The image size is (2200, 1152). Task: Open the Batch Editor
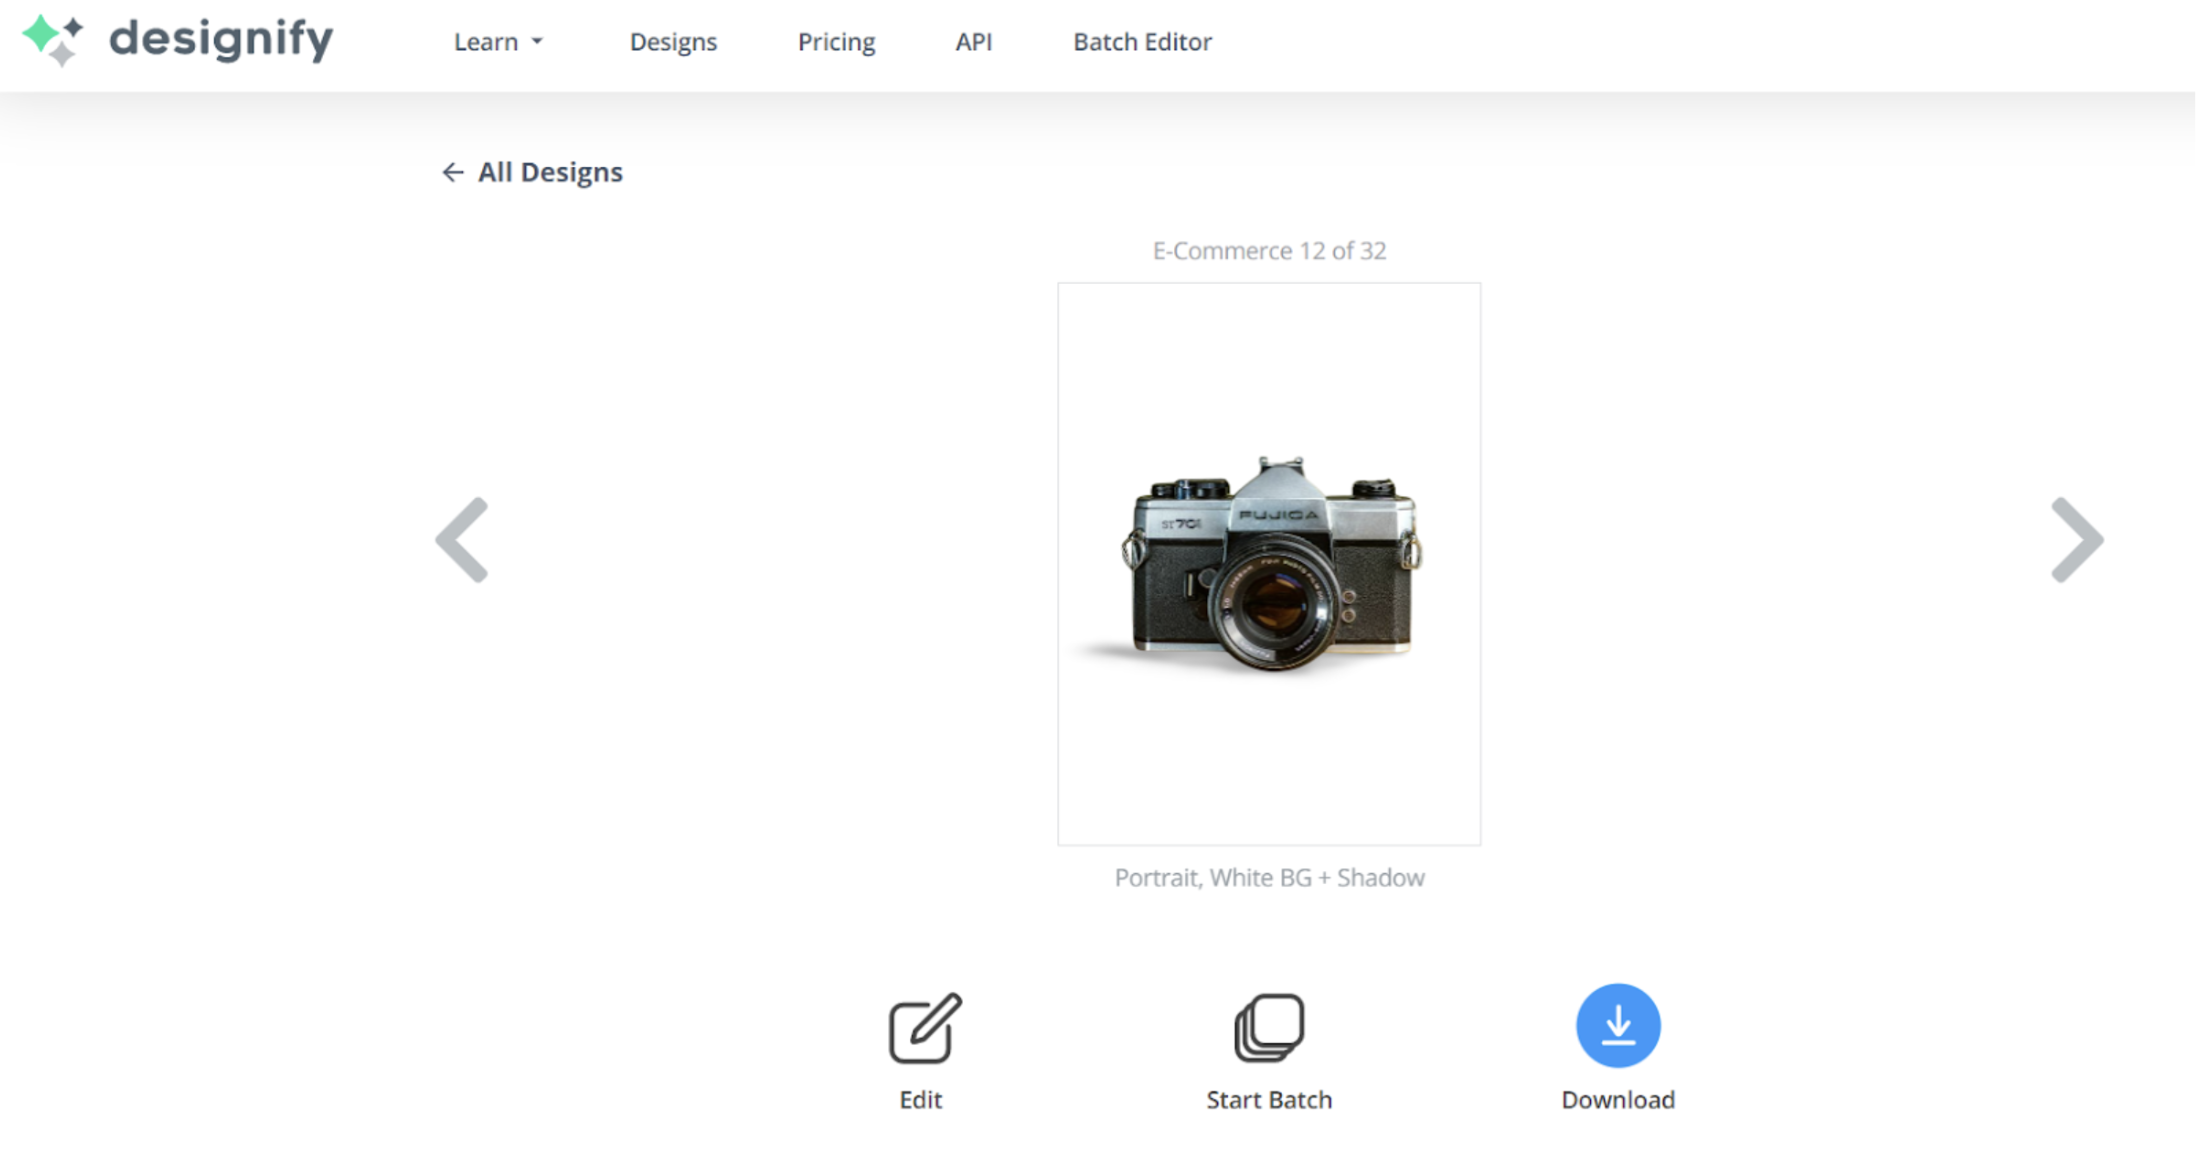click(1142, 42)
